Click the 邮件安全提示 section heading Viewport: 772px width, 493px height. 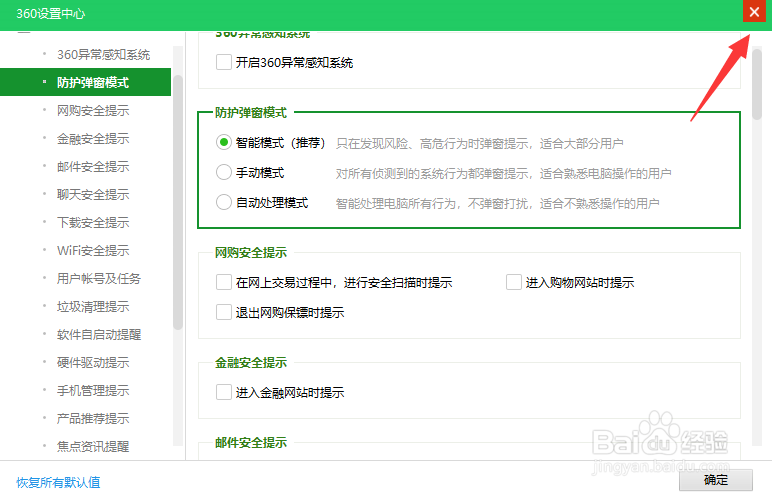point(251,442)
